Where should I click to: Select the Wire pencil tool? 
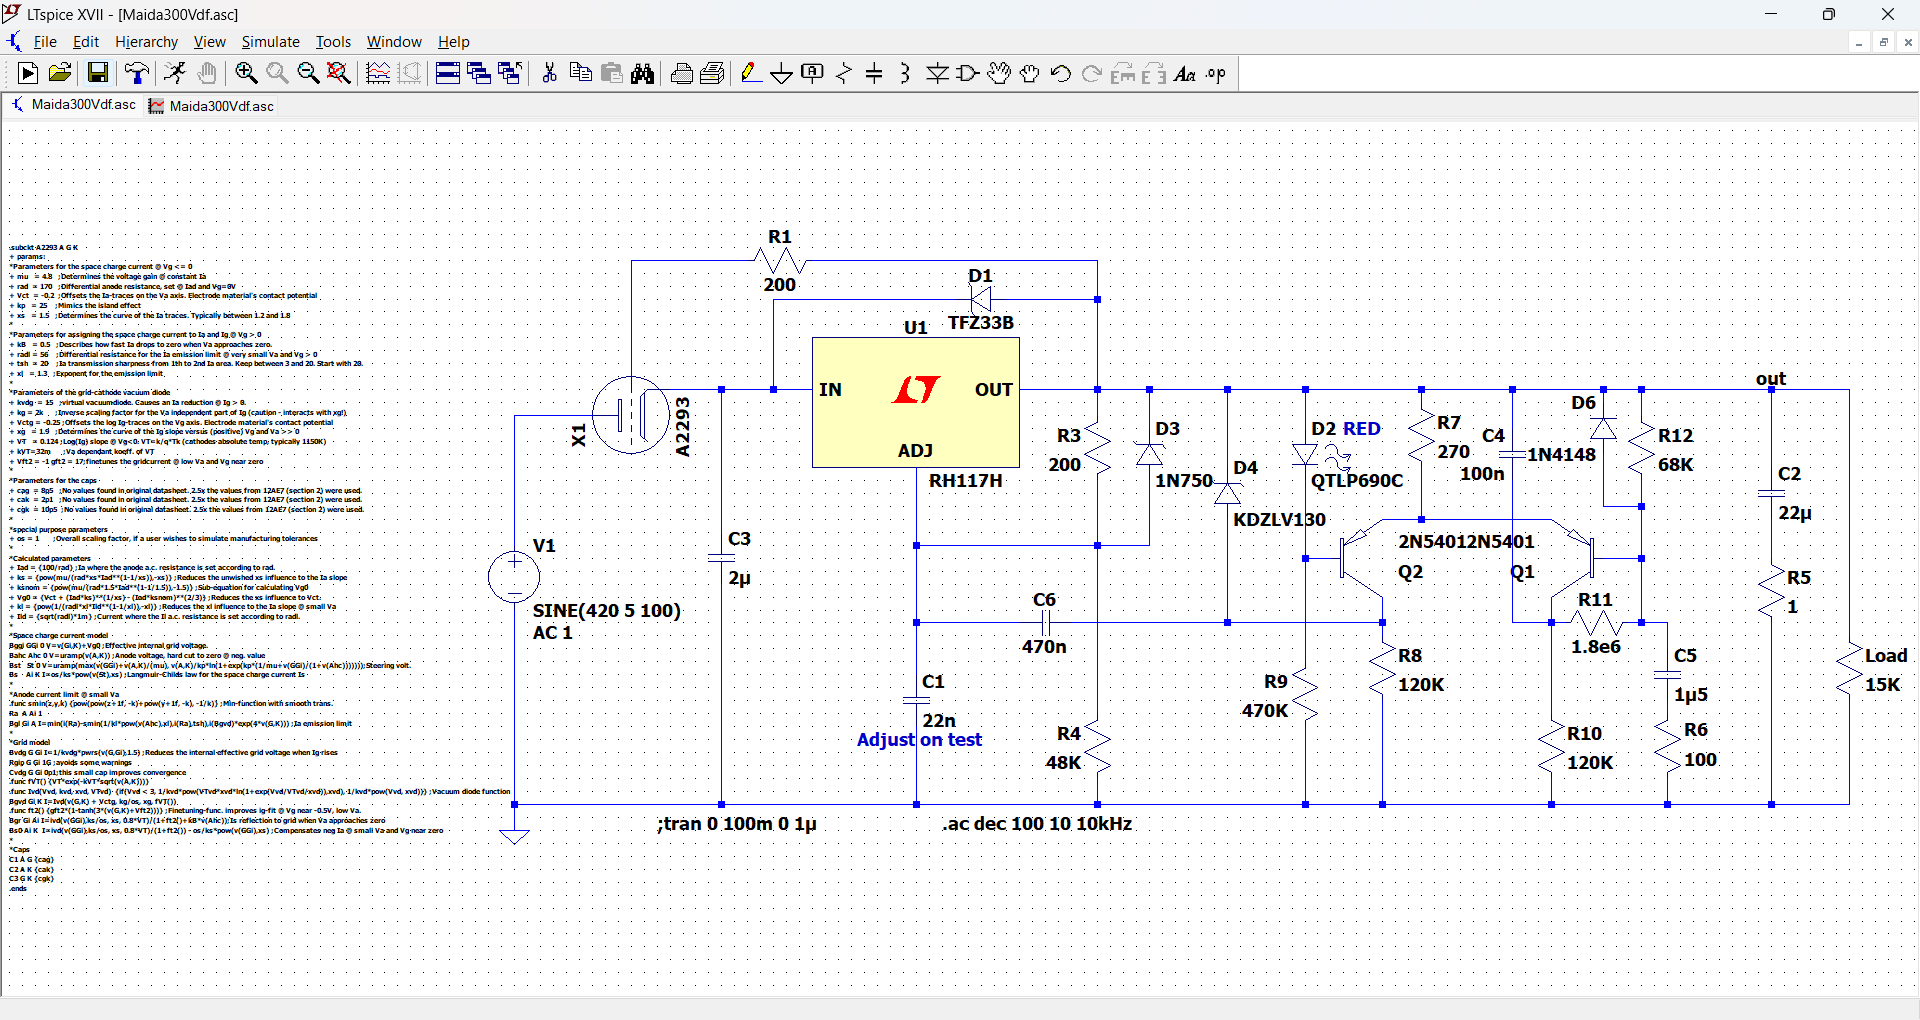751,73
